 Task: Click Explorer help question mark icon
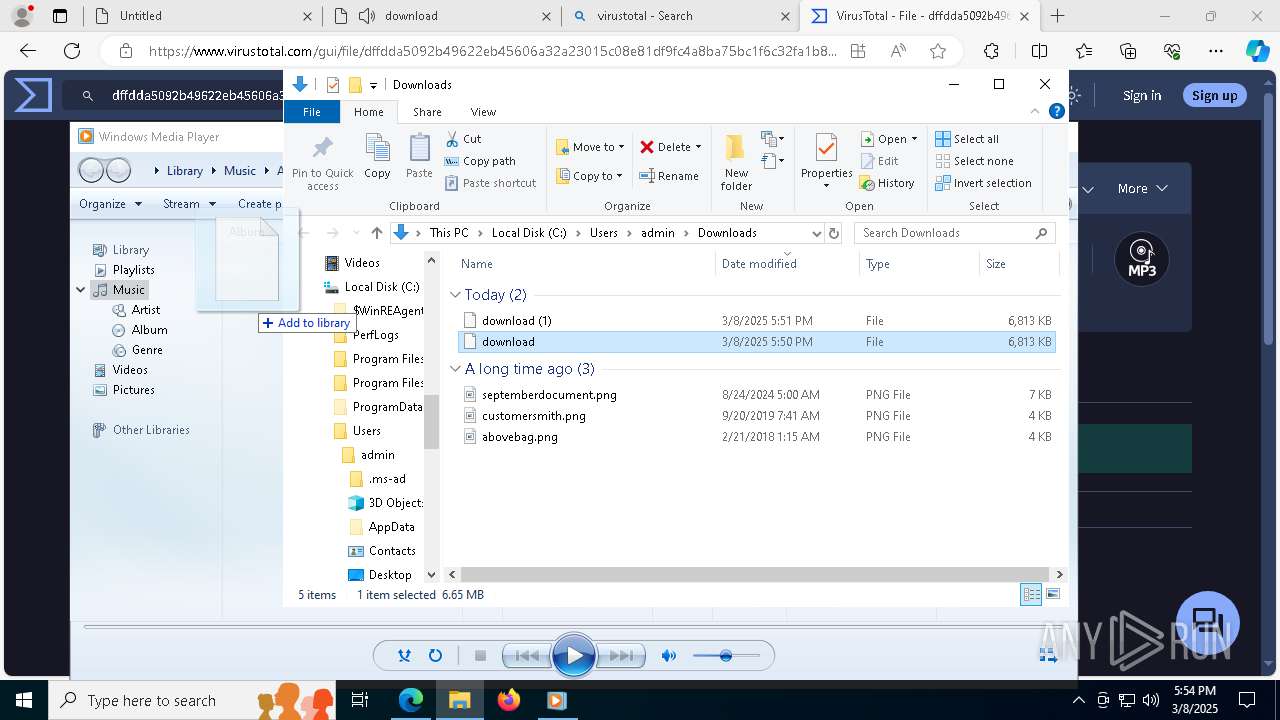[1056, 111]
